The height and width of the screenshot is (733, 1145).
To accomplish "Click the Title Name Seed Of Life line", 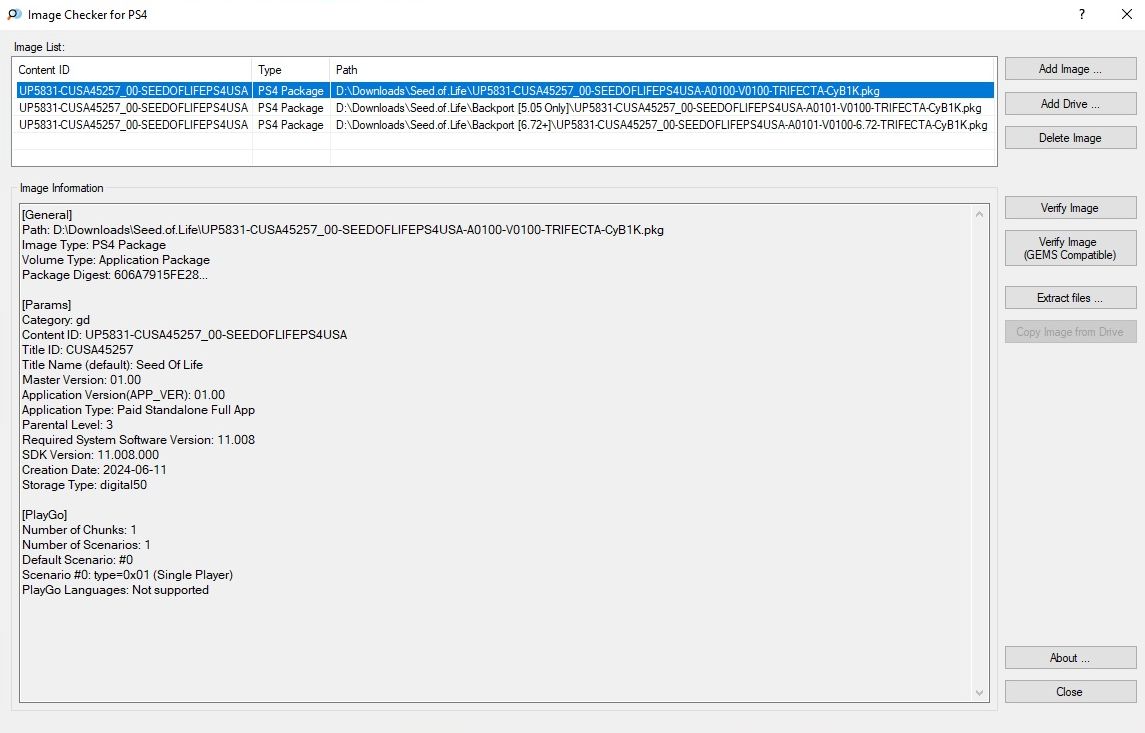I will click(x=112, y=365).
